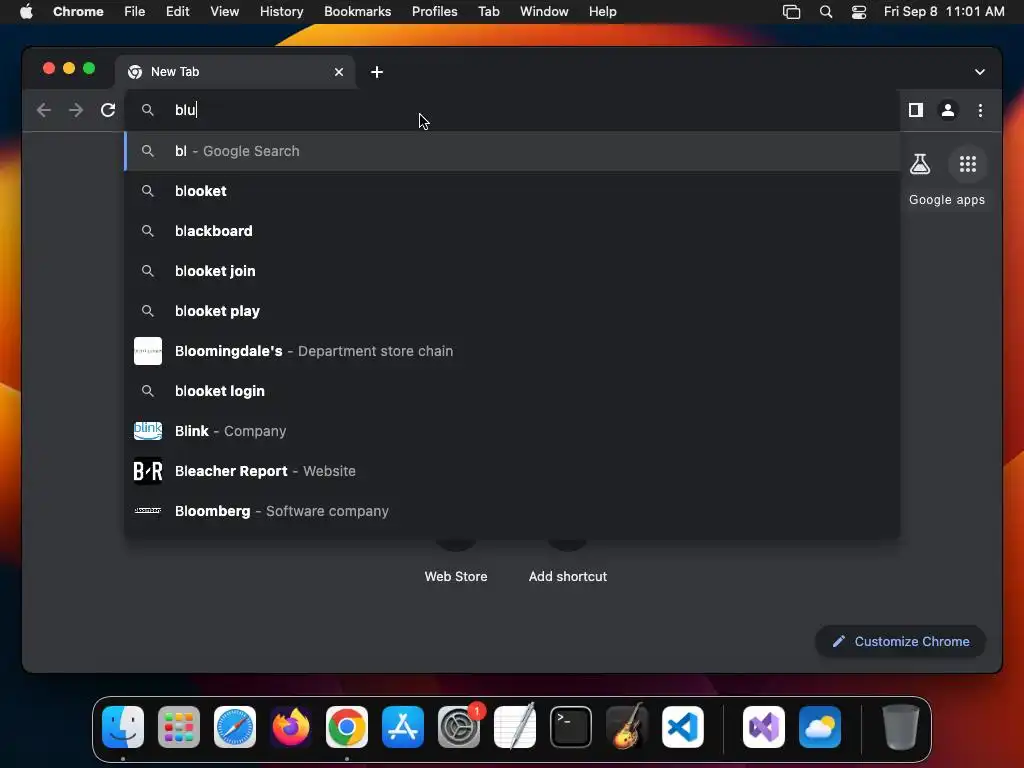Open TextEdit from the Dock

[515, 727]
